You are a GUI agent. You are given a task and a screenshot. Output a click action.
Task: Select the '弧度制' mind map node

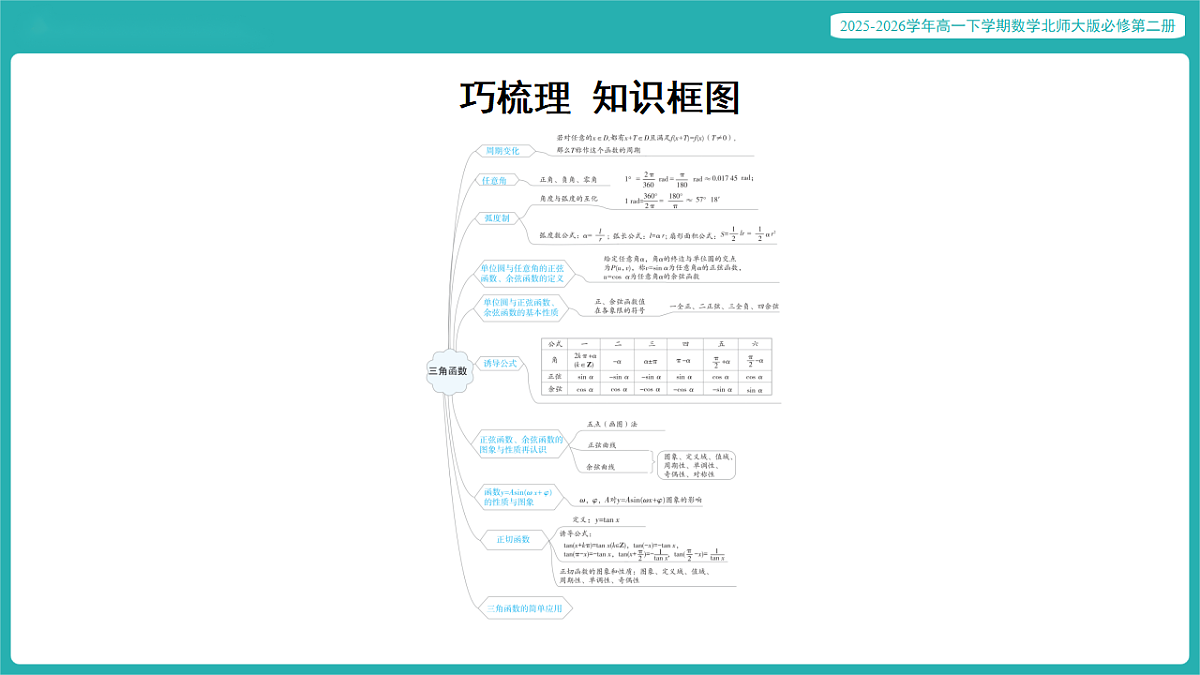tap(497, 217)
